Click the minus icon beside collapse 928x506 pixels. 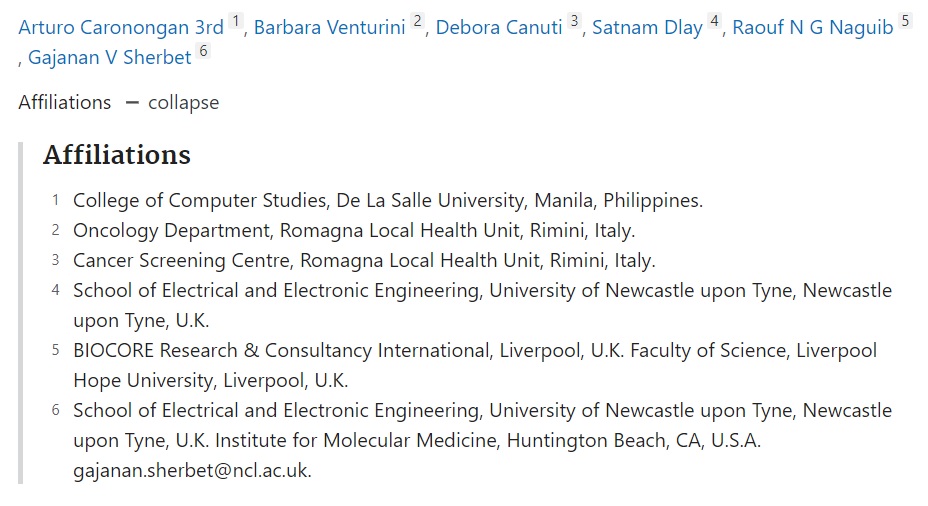pos(132,103)
